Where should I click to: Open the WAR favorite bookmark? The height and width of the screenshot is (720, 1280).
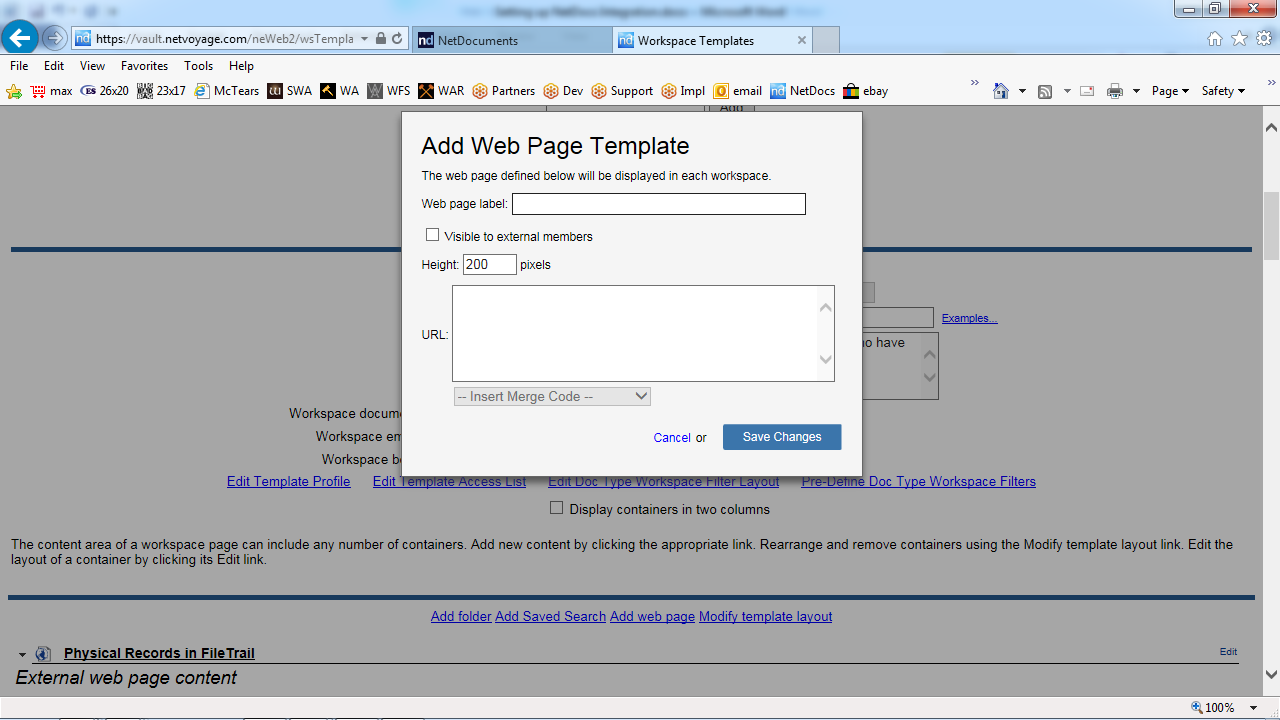coord(441,91)
